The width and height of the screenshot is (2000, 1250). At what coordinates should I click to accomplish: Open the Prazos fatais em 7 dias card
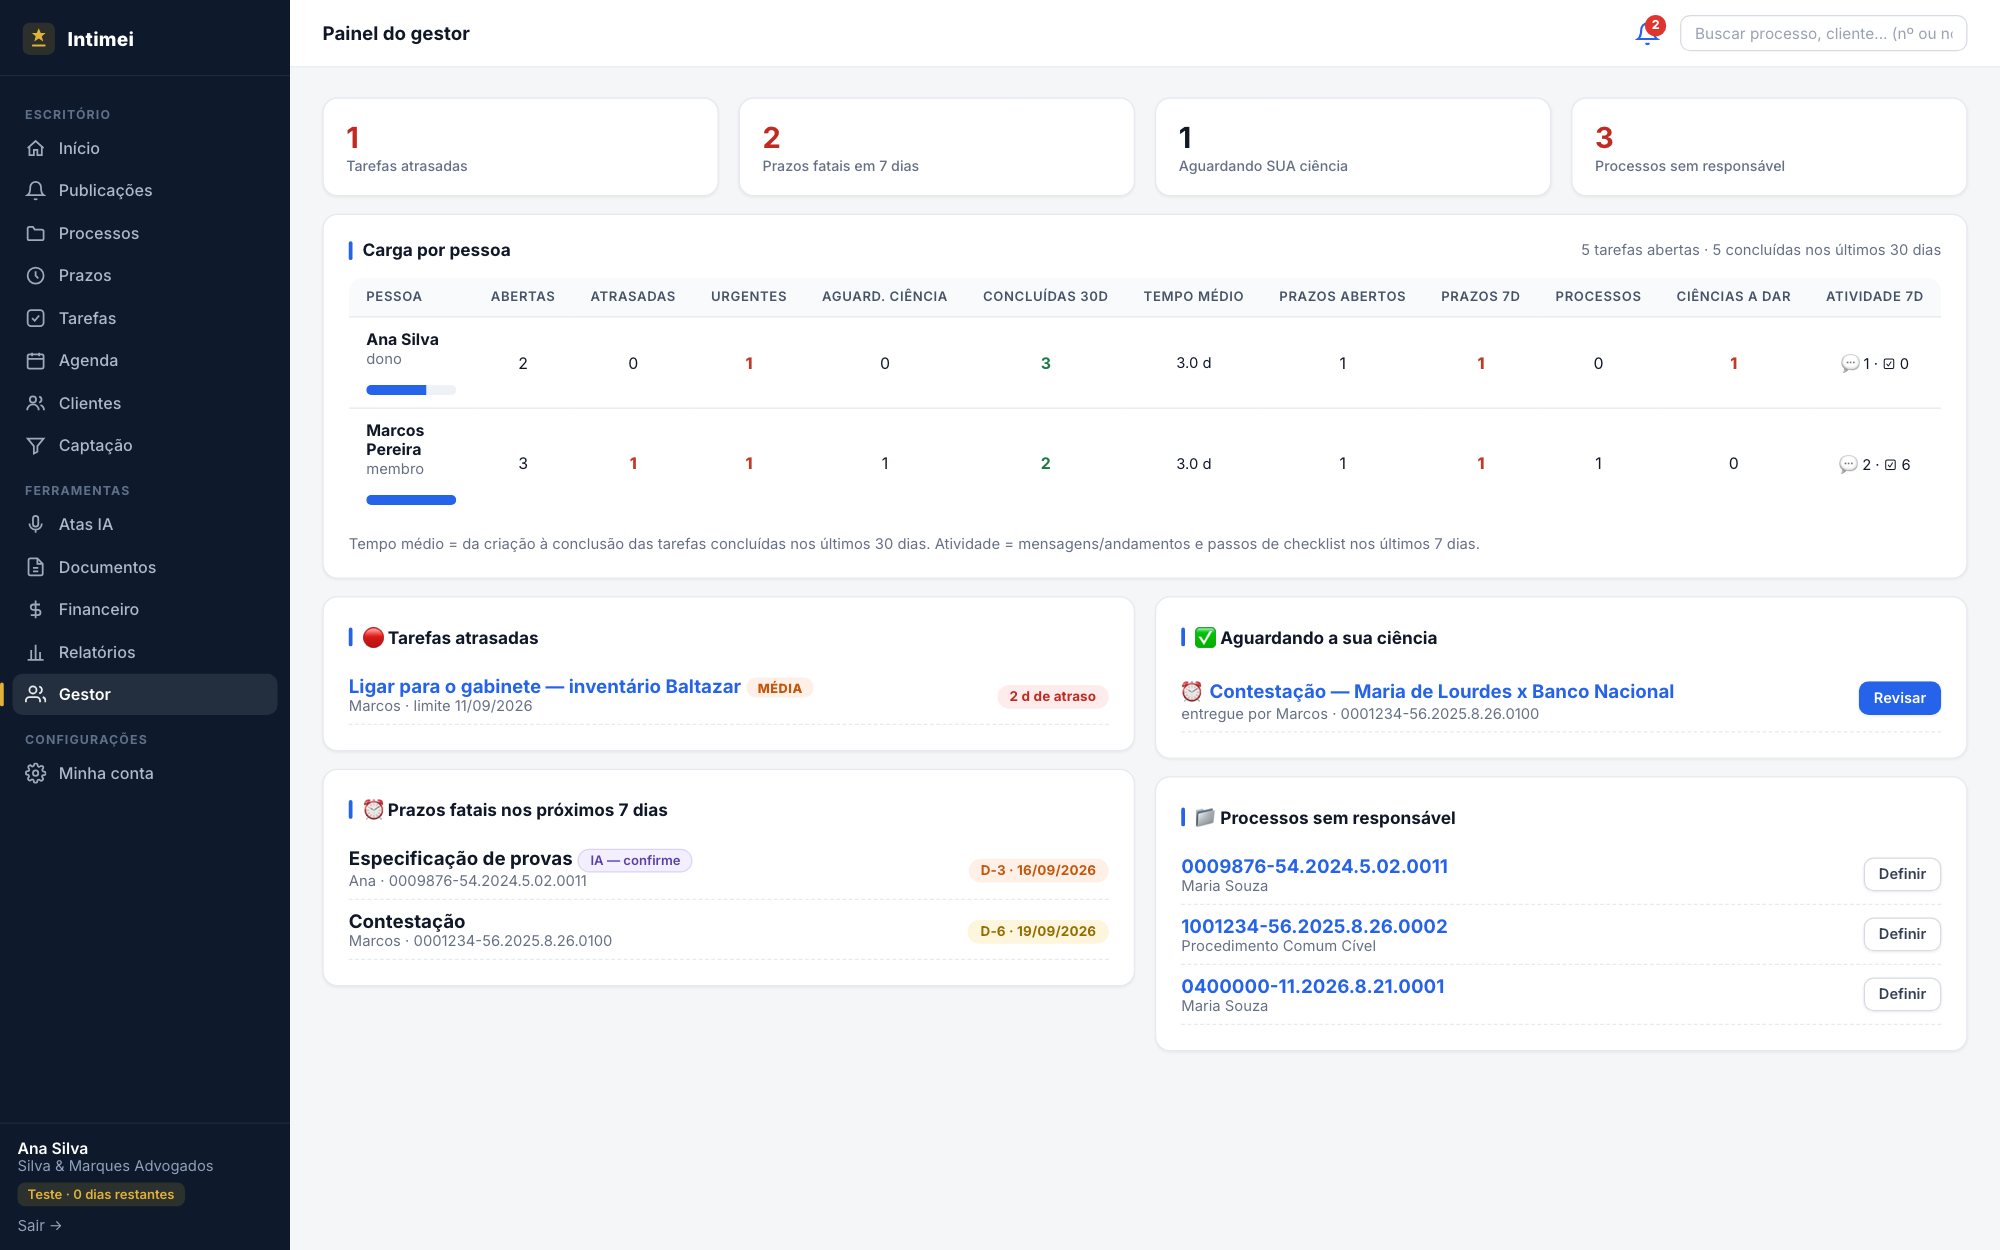click(936, 147)
